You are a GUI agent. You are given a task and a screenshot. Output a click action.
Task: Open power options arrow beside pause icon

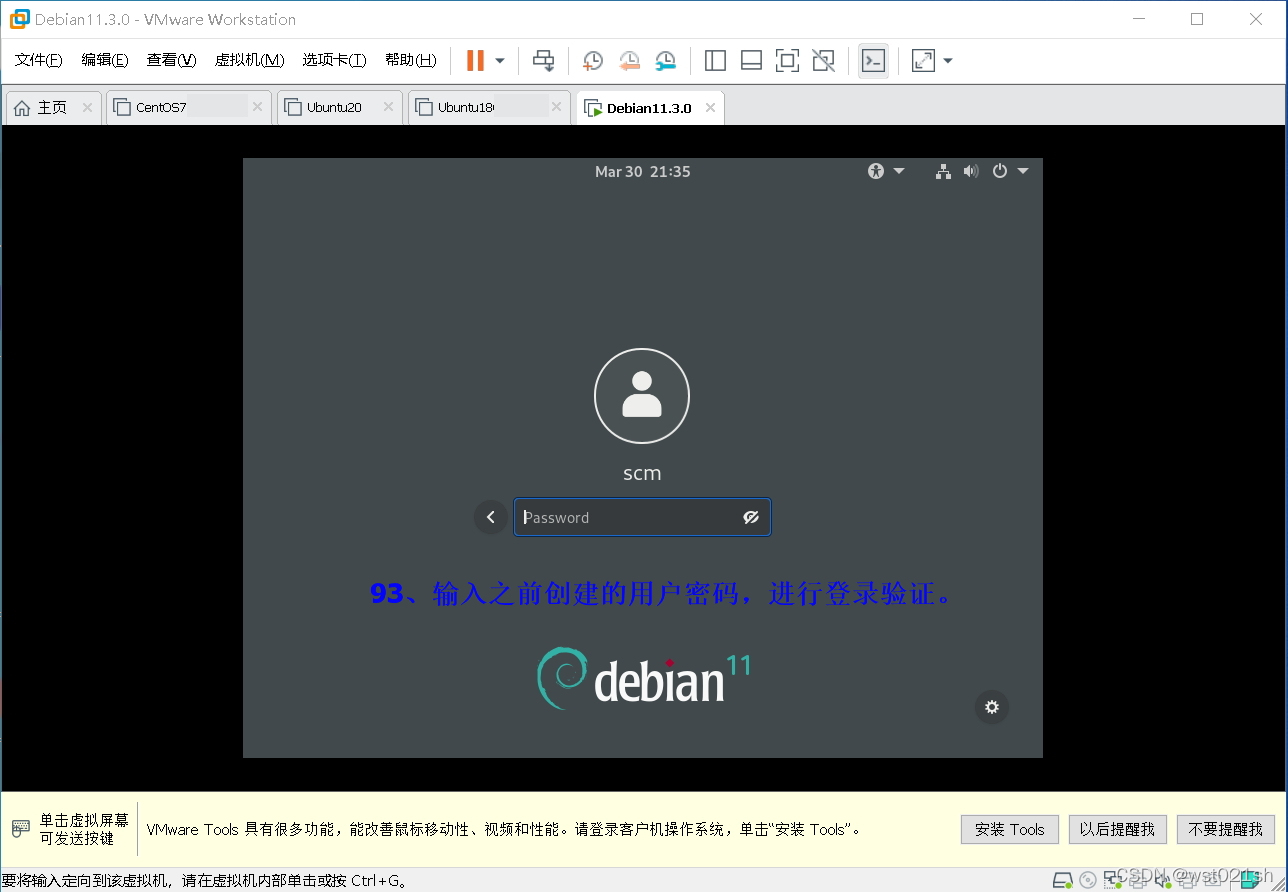click(x=500, y=61)
